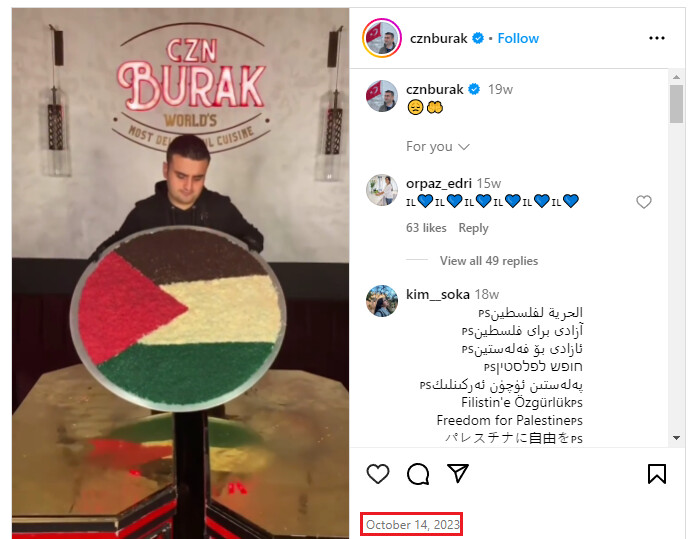Click the scrollbar down arrow in comments
Screen dimensions: 688x539
coord(676,438)
